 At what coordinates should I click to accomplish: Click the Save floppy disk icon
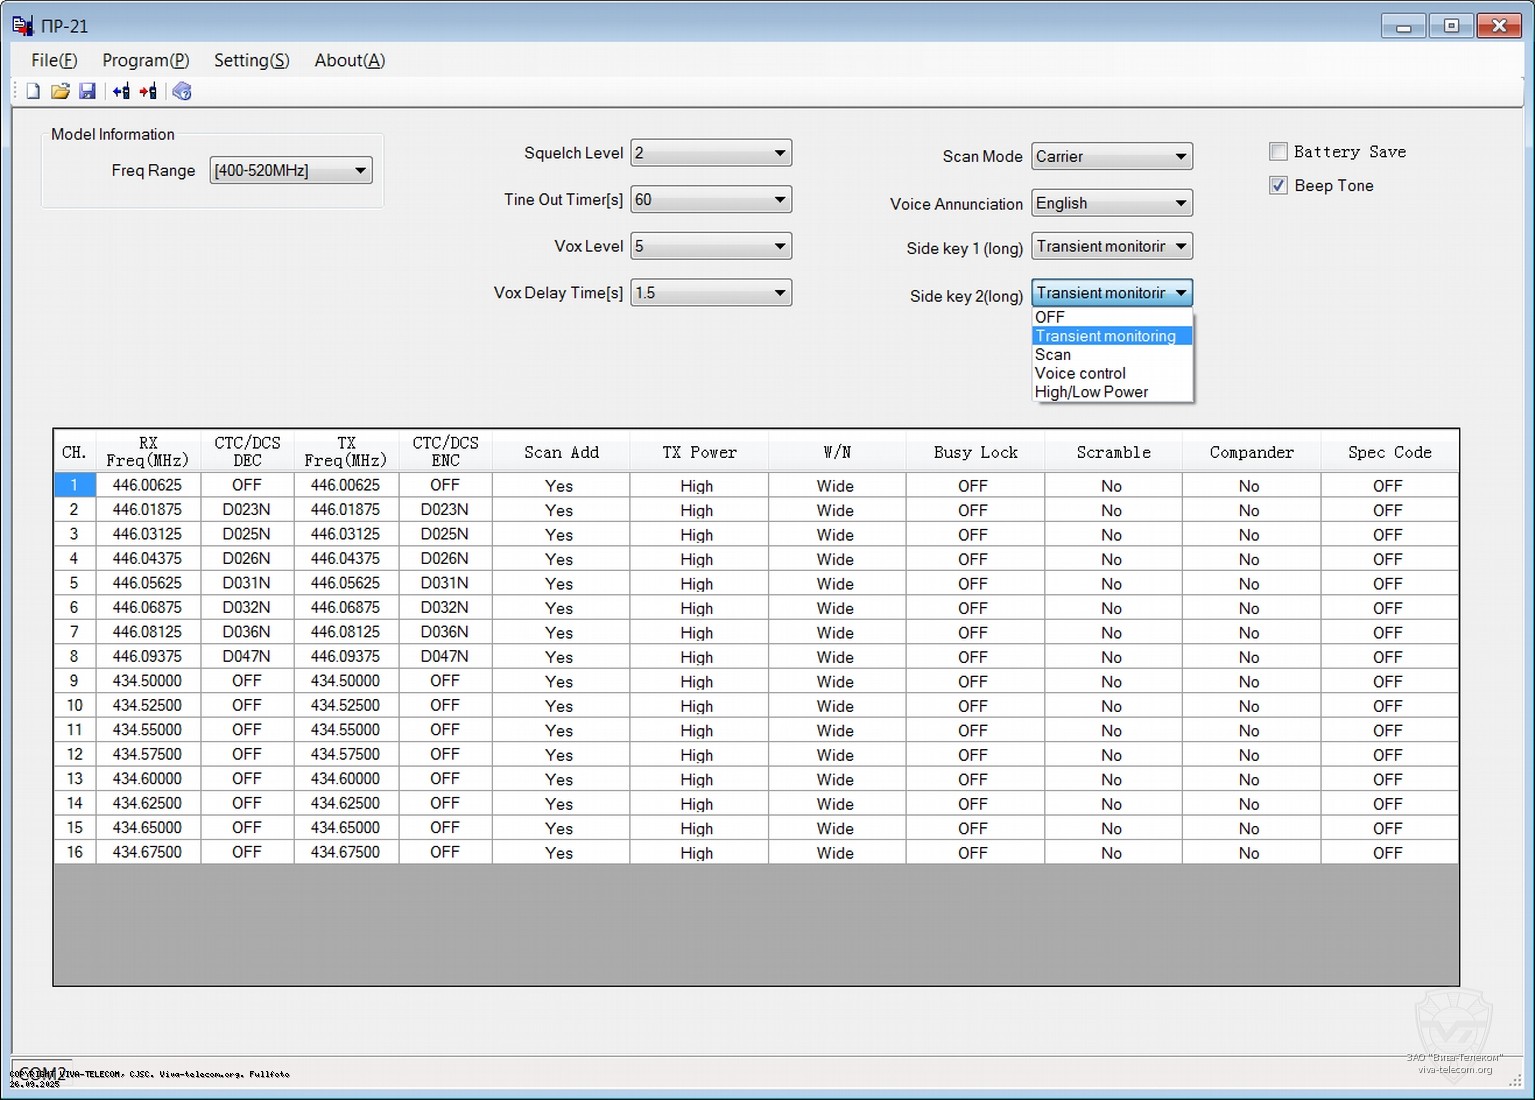pos(87,91)
